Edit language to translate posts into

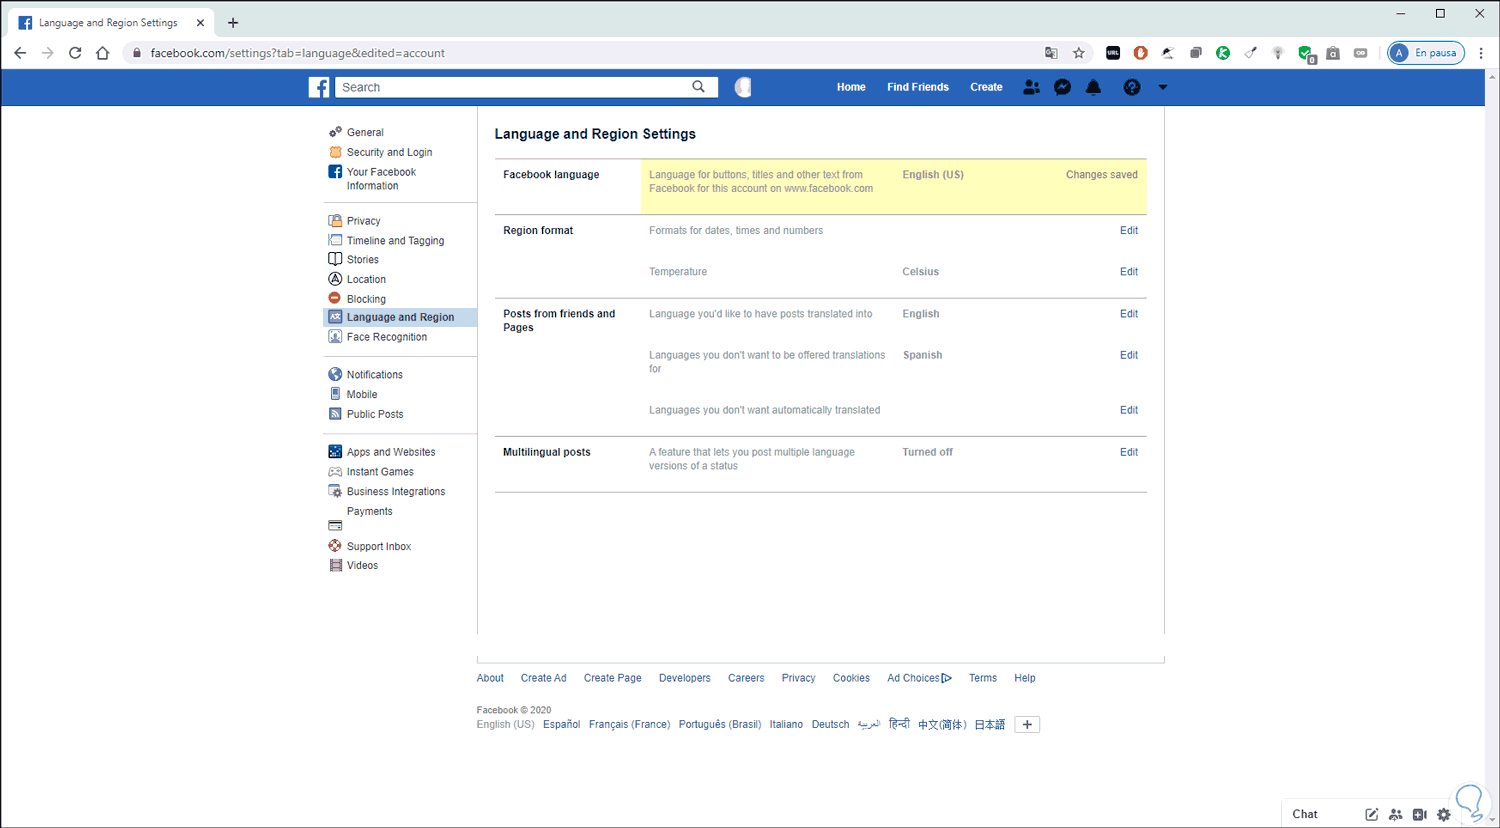click(1129, 314)
